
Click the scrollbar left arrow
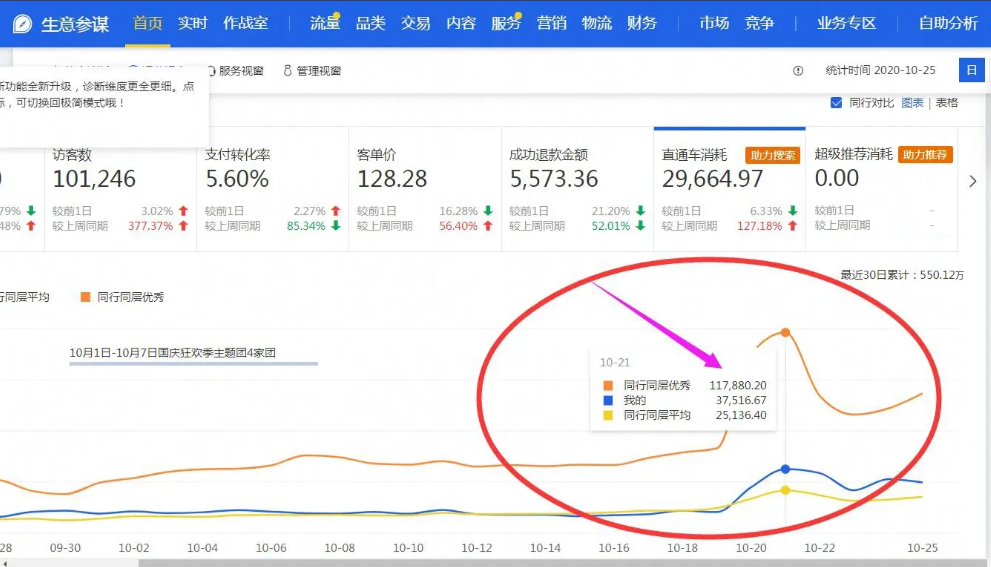pyautogui.click(x=5, y=563)
